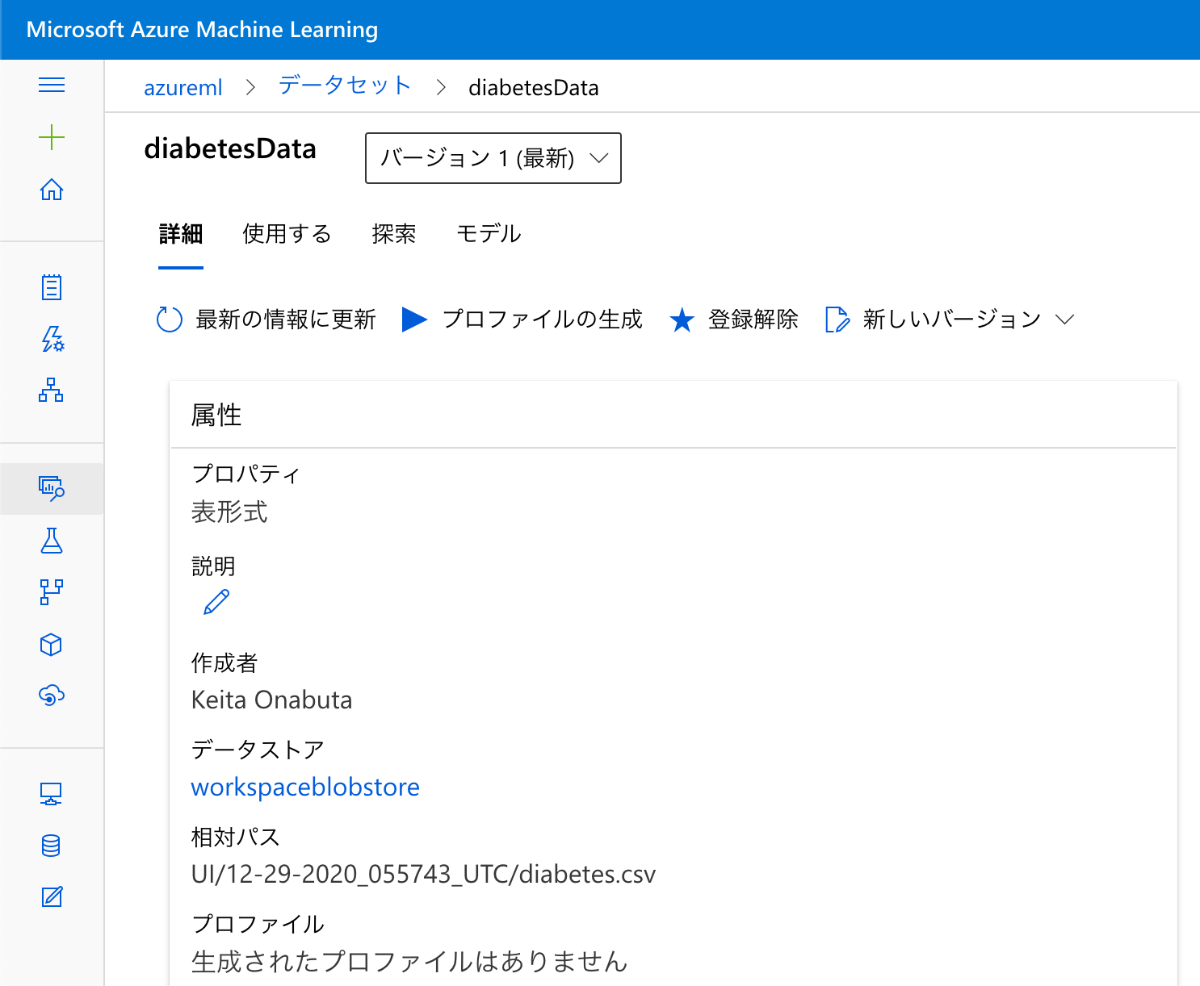1200x986 pixels.
Task: Click the relative path UI/12-29-2020_055743_UTC/diabetes.csv
Action: click(x=424, y=875)
